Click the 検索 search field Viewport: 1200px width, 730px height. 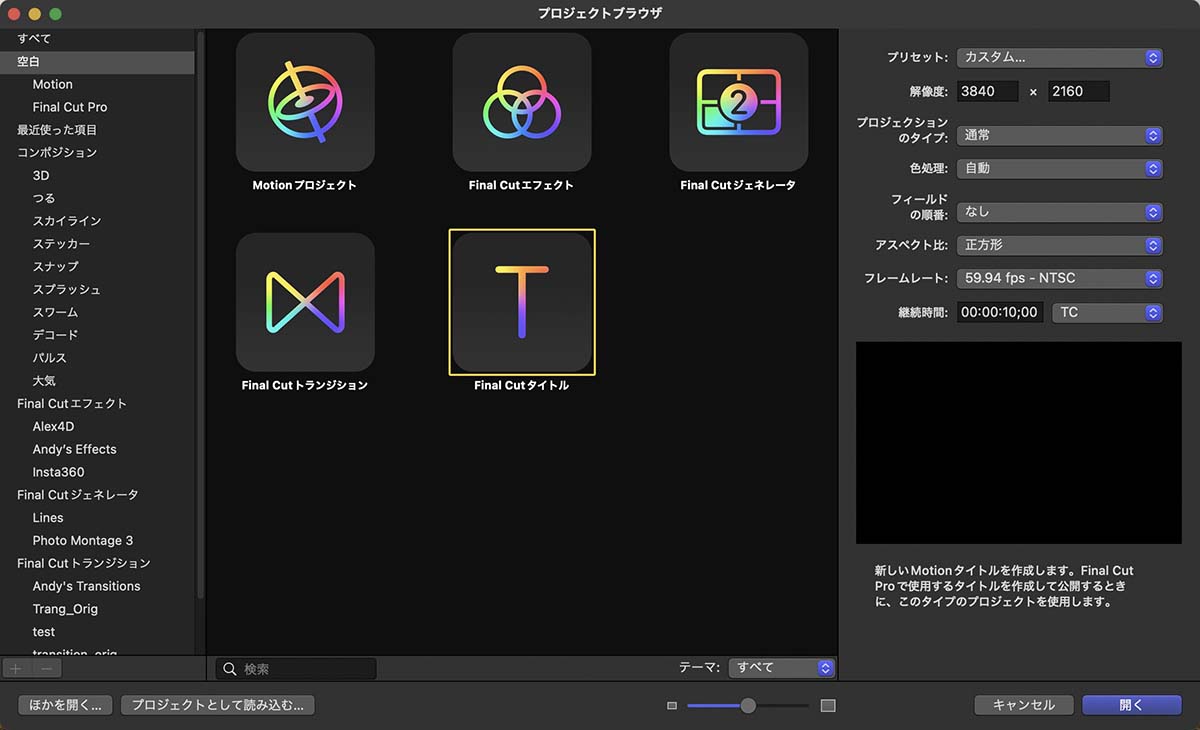(x=296, y=669)
